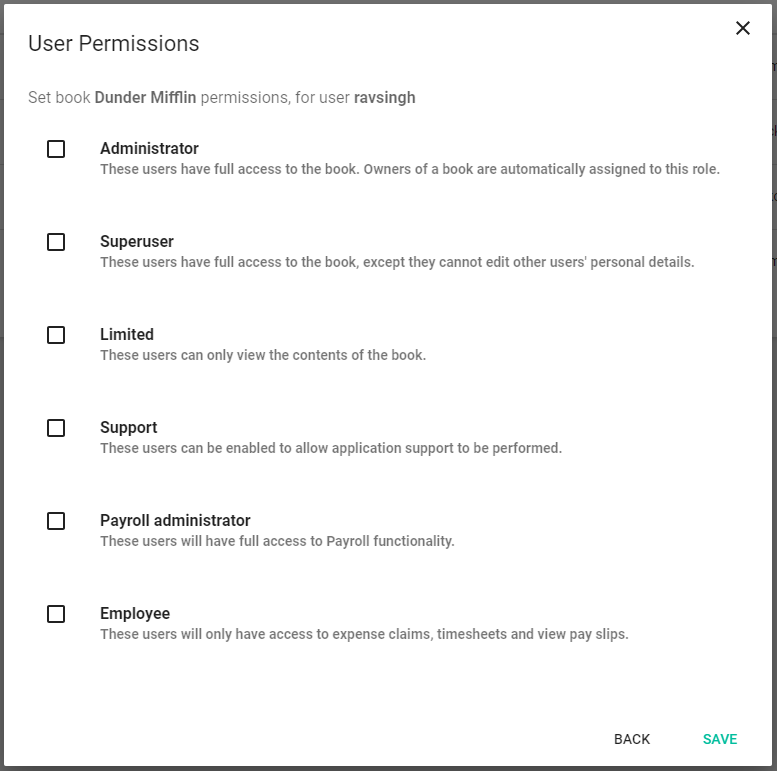Click the description about viewing book contents
This screenshot has height=771, width=777.
tap(263, 355)
